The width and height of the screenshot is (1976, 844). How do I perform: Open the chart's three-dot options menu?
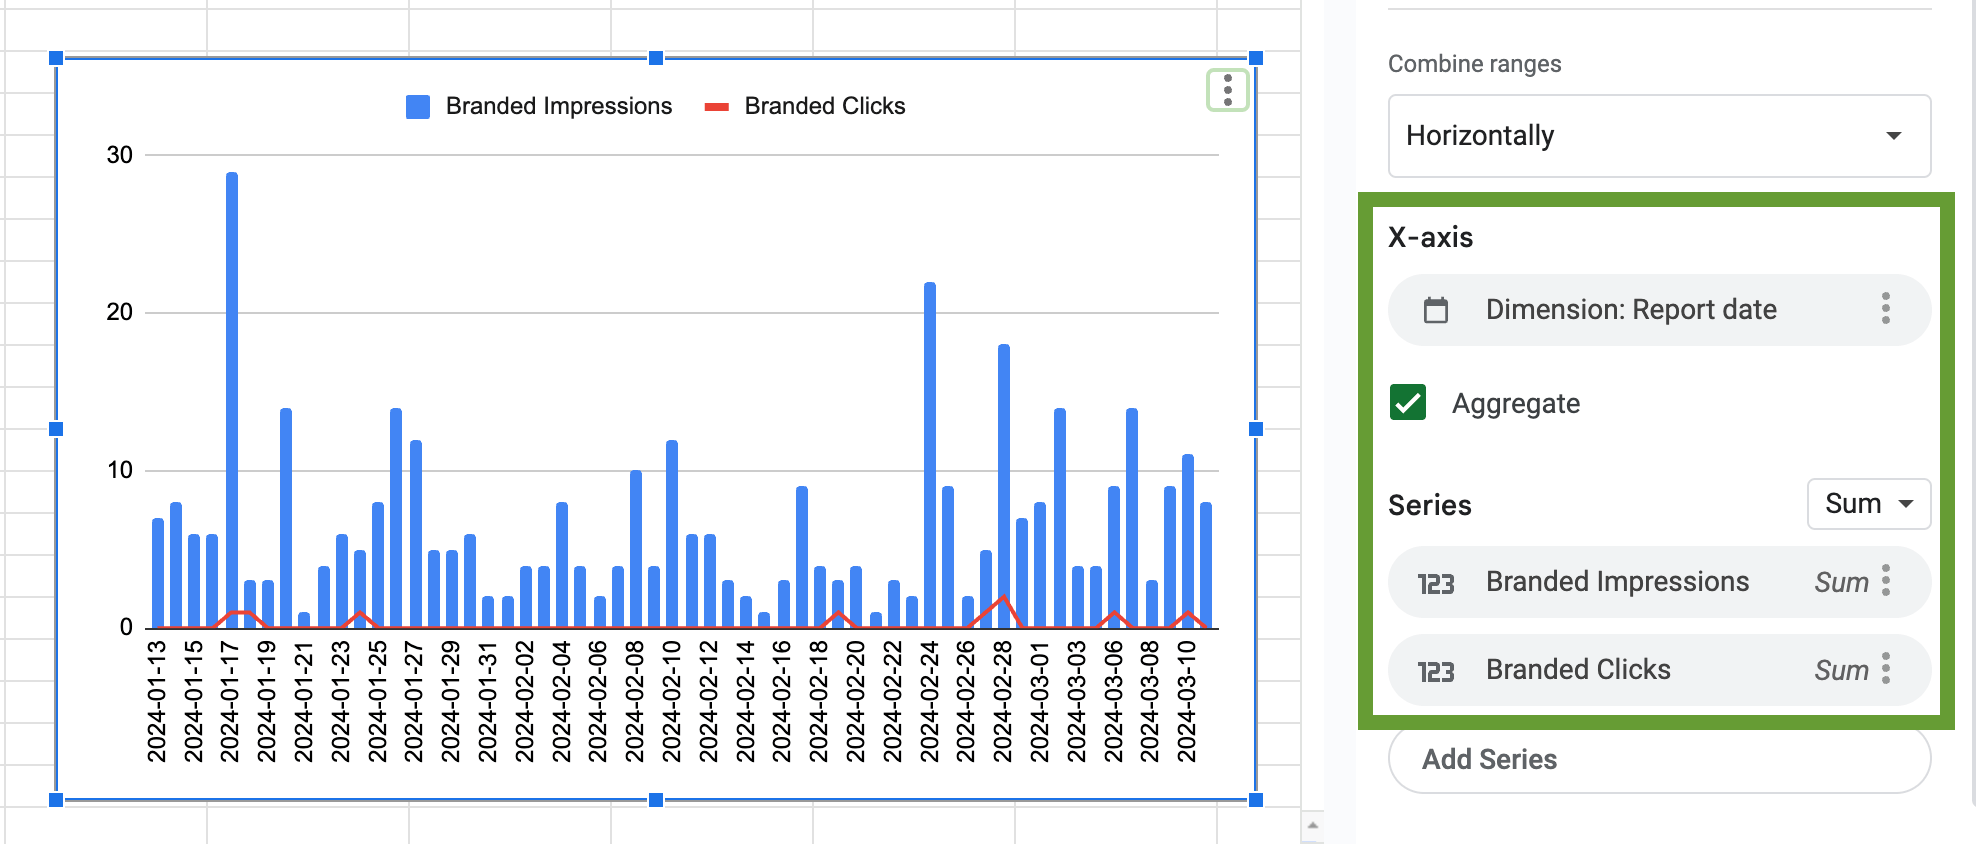[x=1227, y=90]
